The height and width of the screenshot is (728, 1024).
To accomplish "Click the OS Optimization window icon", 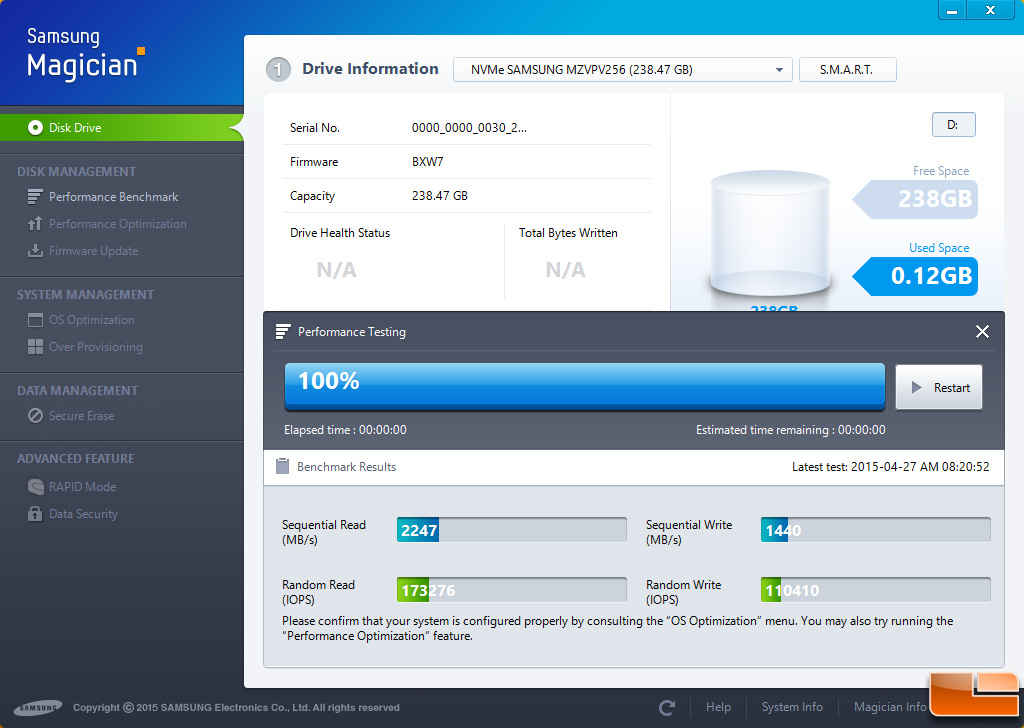I will pos(35,320).
